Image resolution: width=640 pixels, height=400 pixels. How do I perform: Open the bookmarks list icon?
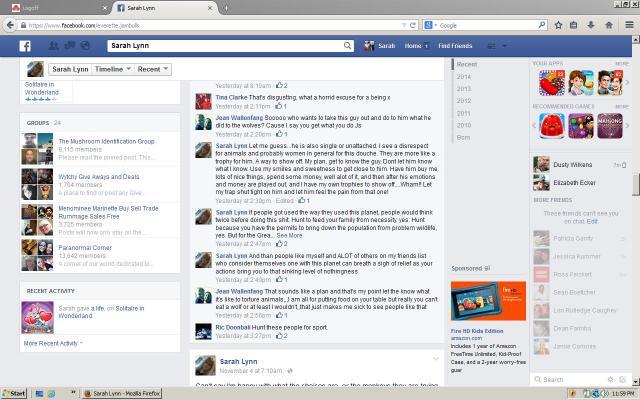tap(573, 25)
